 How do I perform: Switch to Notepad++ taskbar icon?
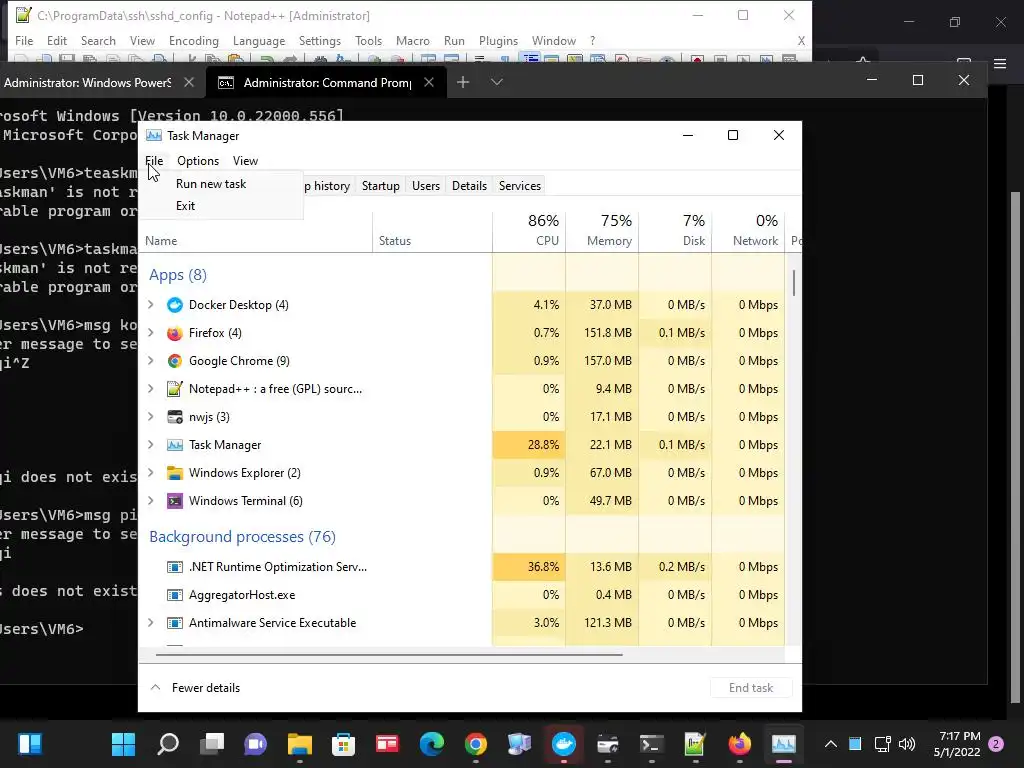(x=695, y=744)
